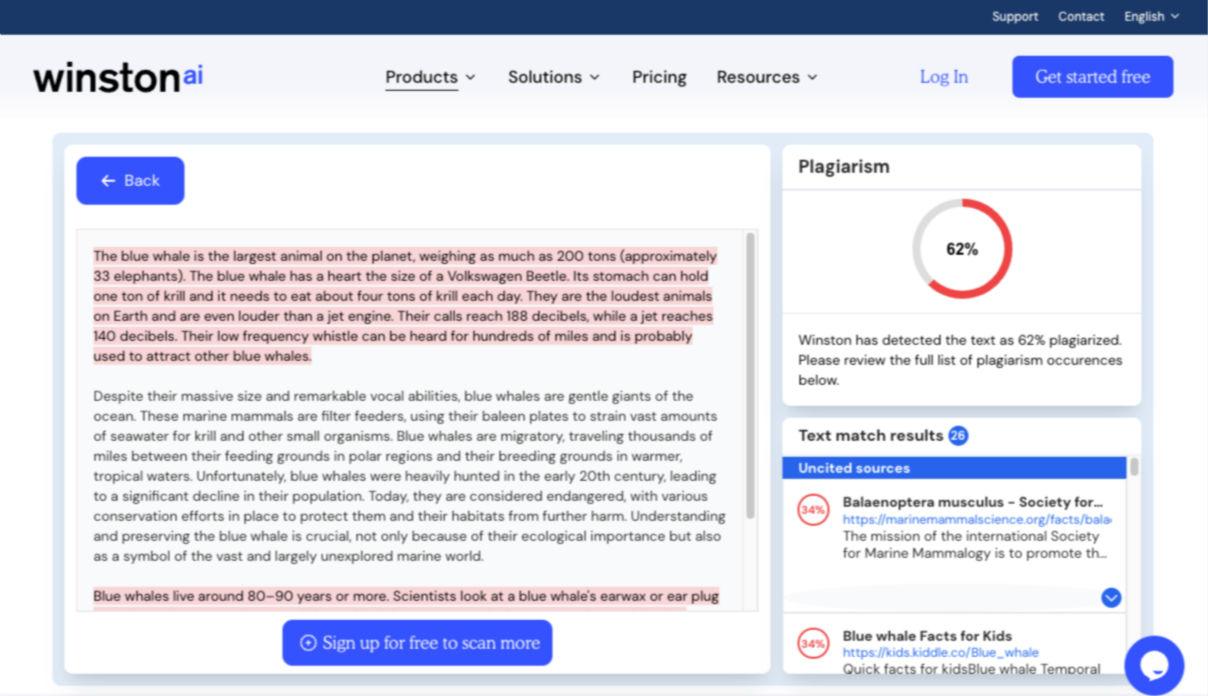Click the 26 results count badge

click(x=958, y=436)
